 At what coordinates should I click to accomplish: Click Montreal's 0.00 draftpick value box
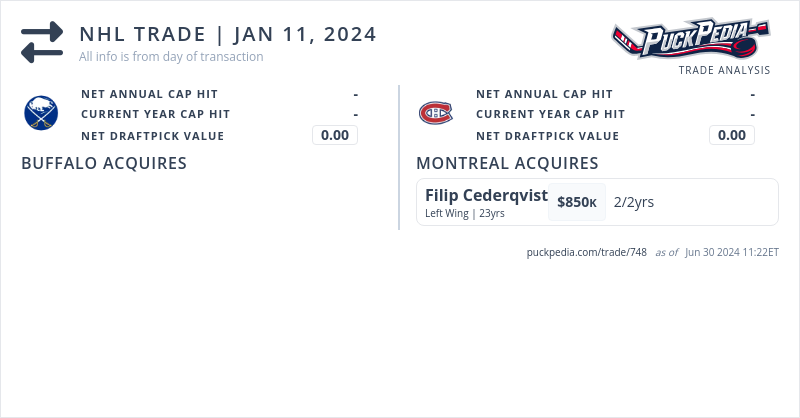[x=732, y=135]
